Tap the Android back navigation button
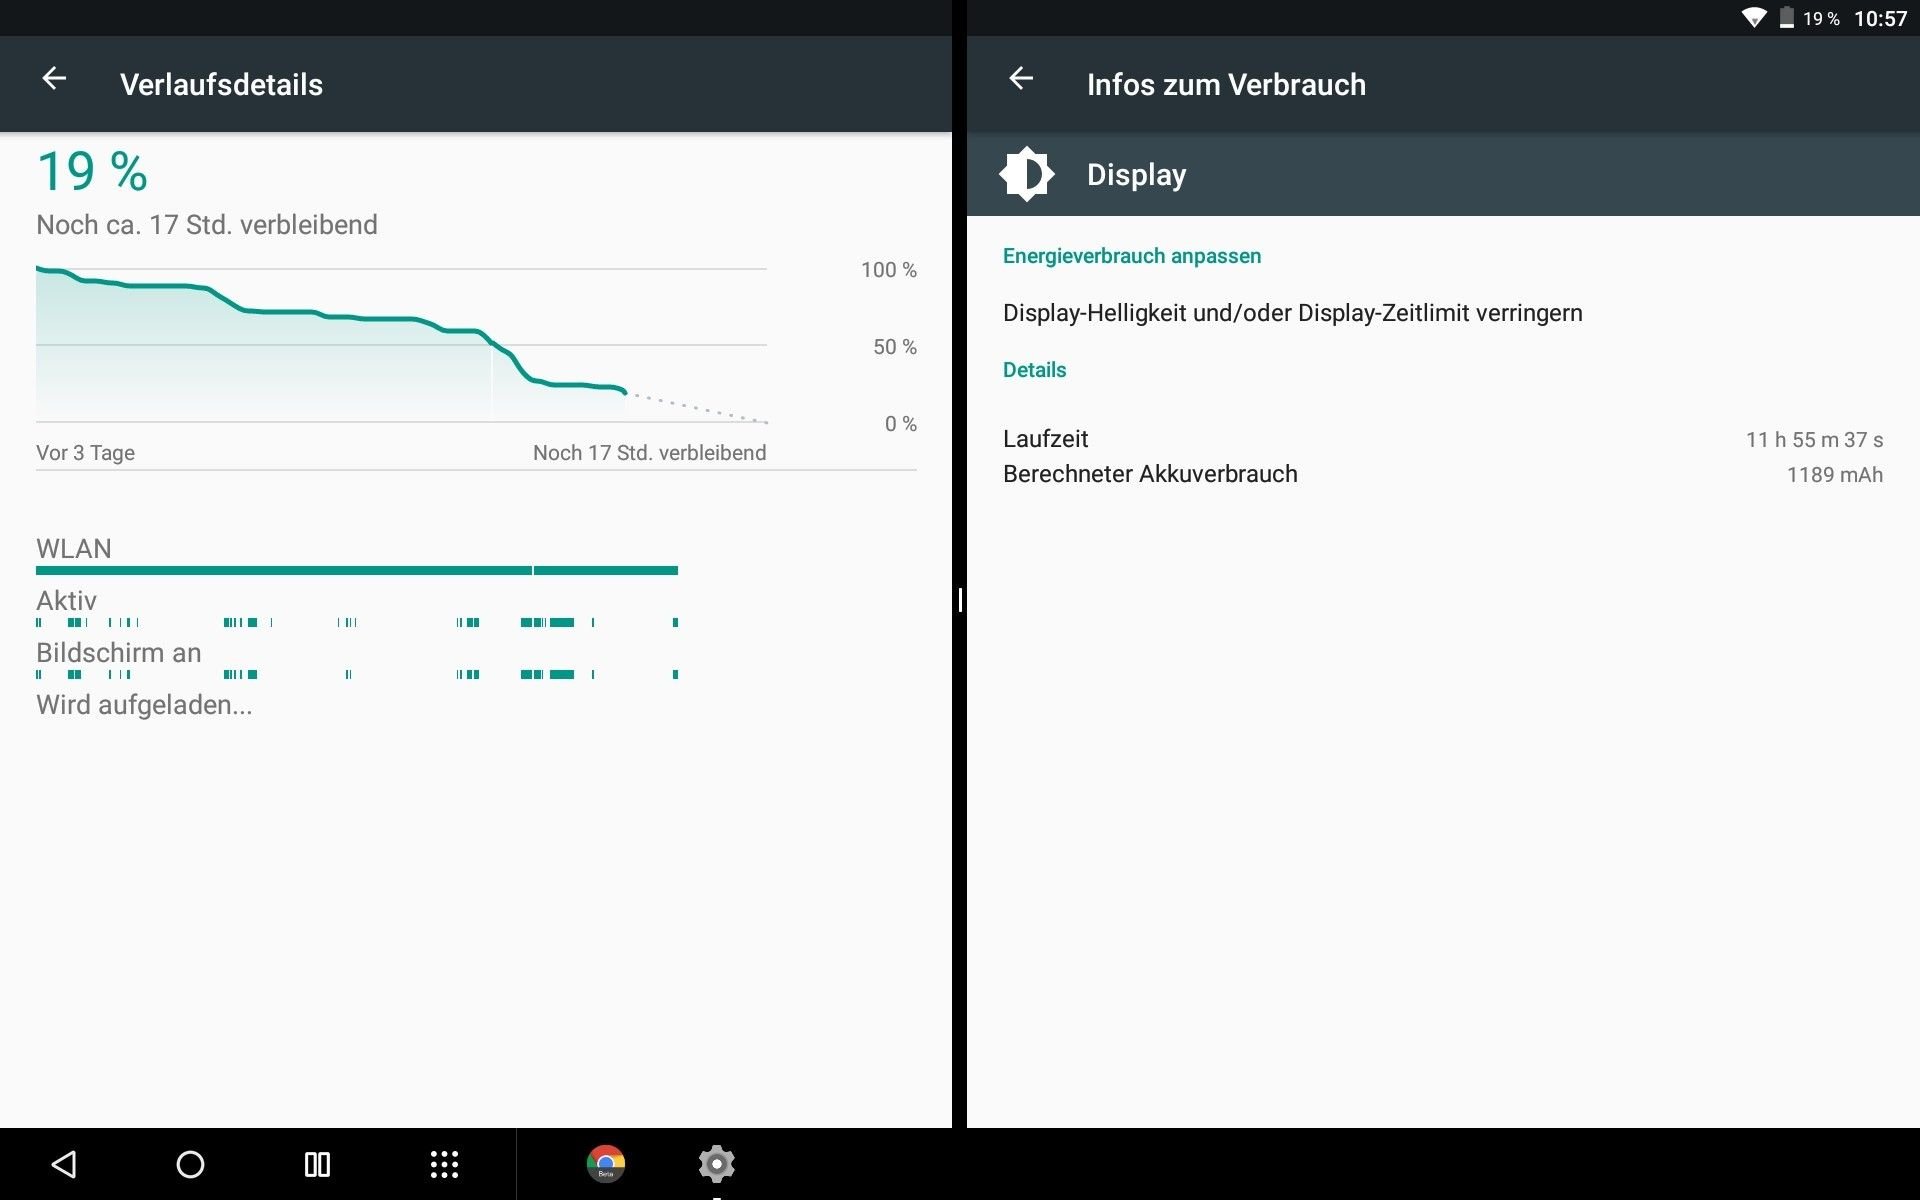This screenshot has height=1200, width=1920. pyautogui.click(x=64, y=1164)
